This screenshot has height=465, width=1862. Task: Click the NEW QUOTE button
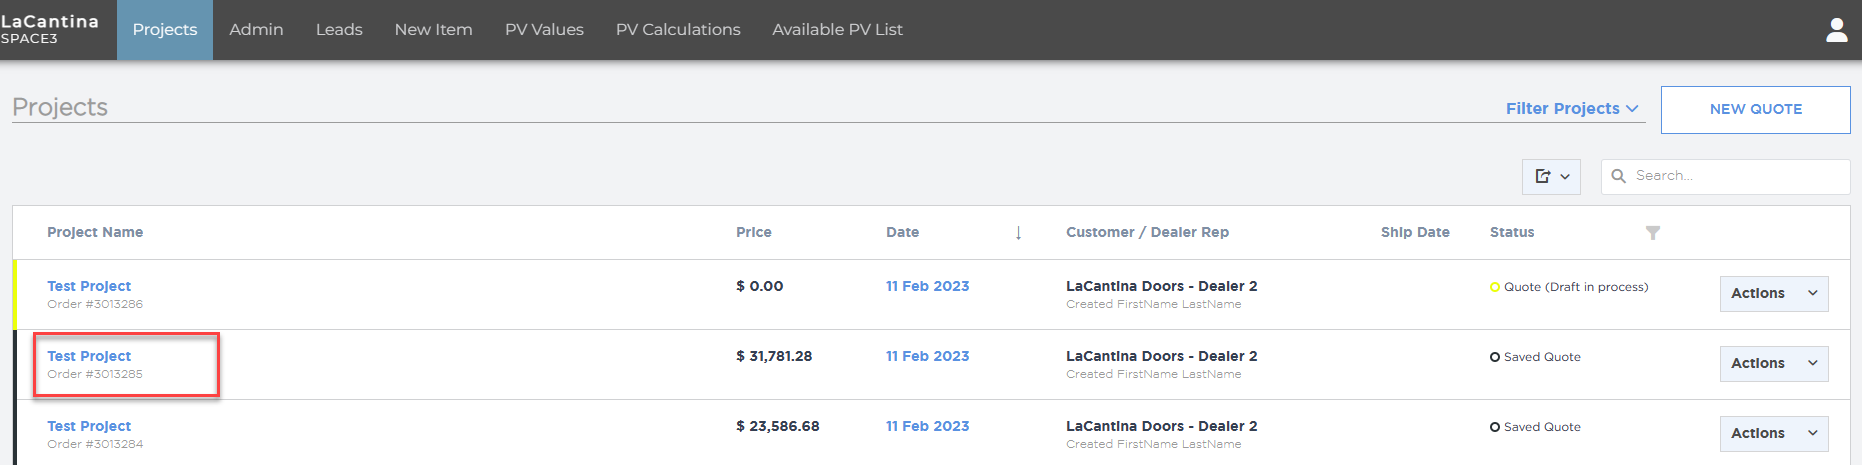click(1755, 109)
